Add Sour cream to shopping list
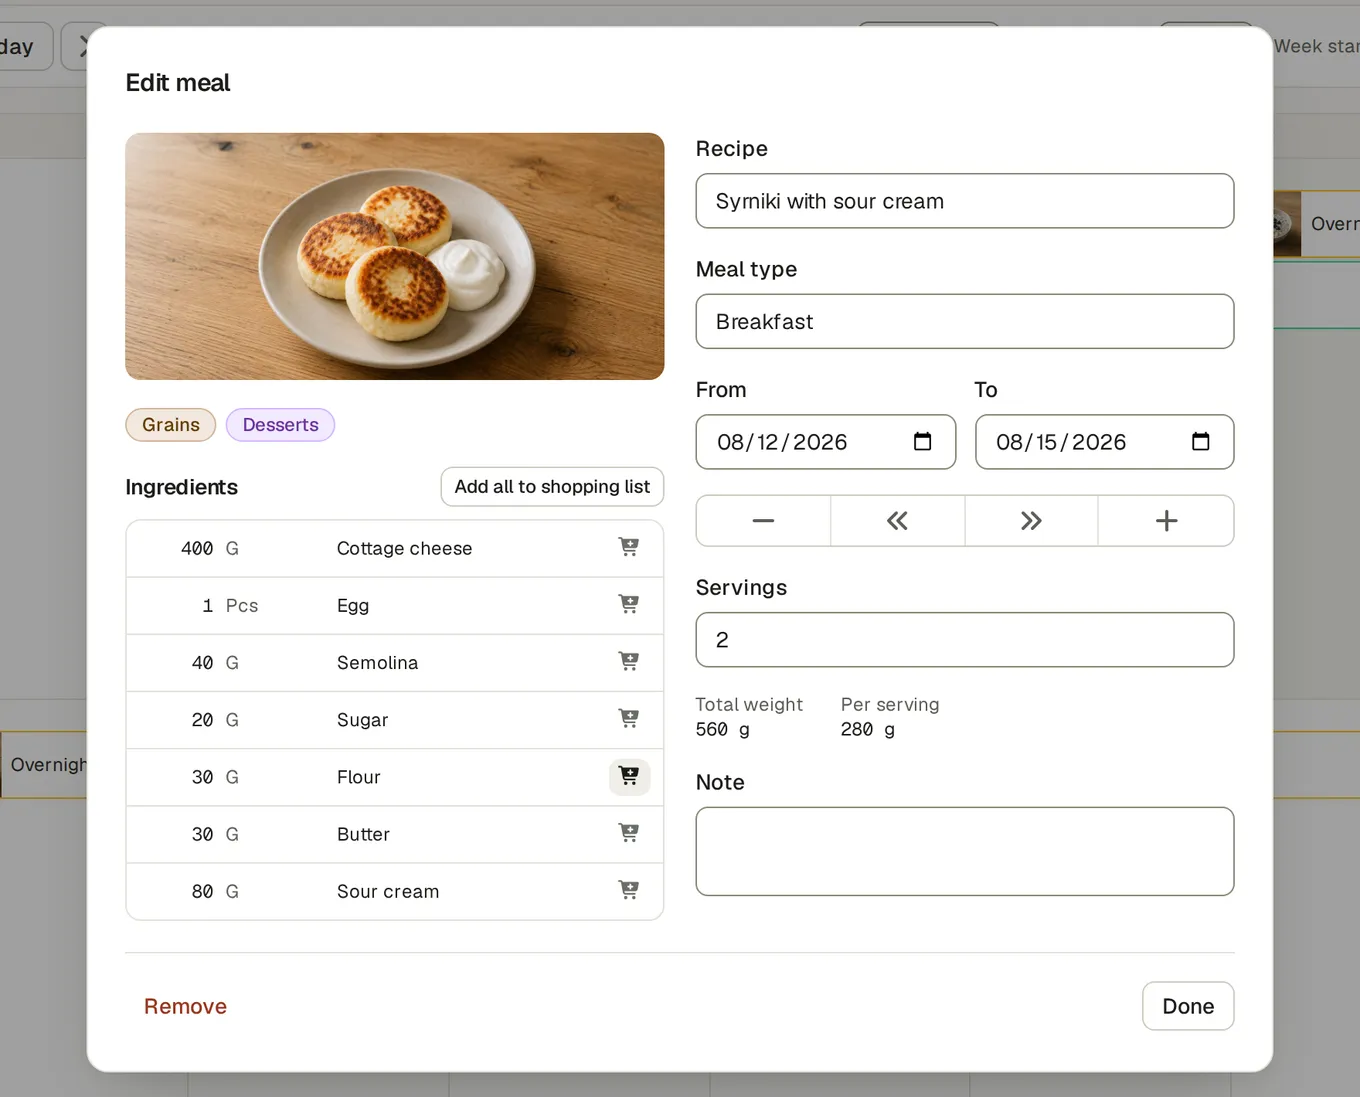Image resolution: width=1360 pixels, height=1097 pixels. [x=629, y=890]
